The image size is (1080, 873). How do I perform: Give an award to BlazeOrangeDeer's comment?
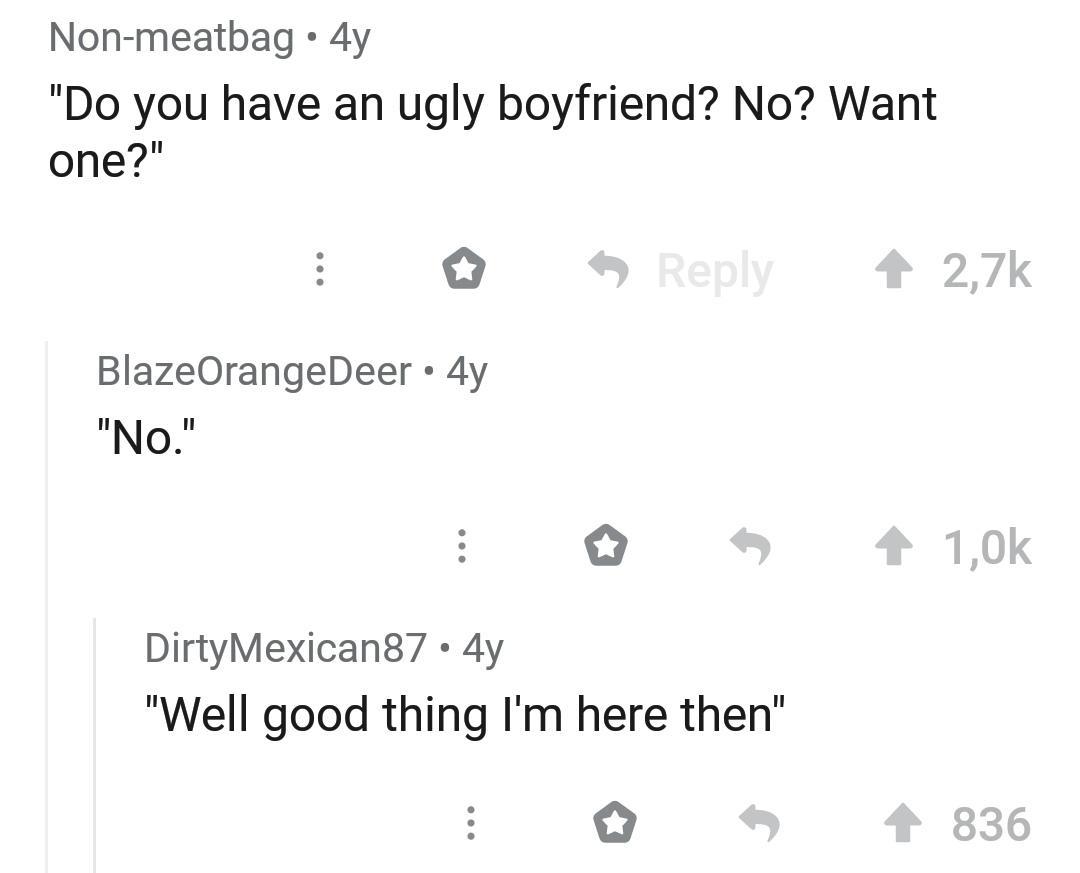click(x=605, y=547)
